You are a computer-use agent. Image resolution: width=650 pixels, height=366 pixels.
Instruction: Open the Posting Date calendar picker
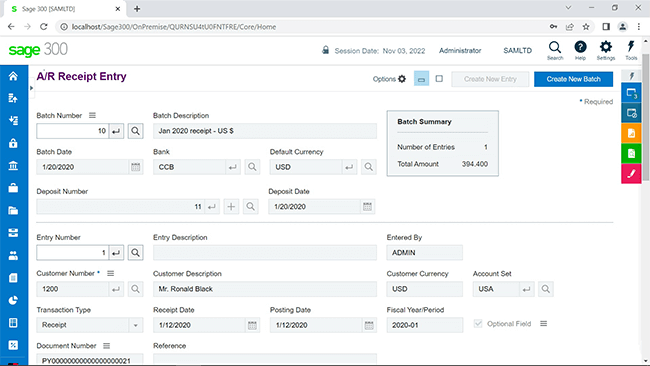(x=369, y=325)
